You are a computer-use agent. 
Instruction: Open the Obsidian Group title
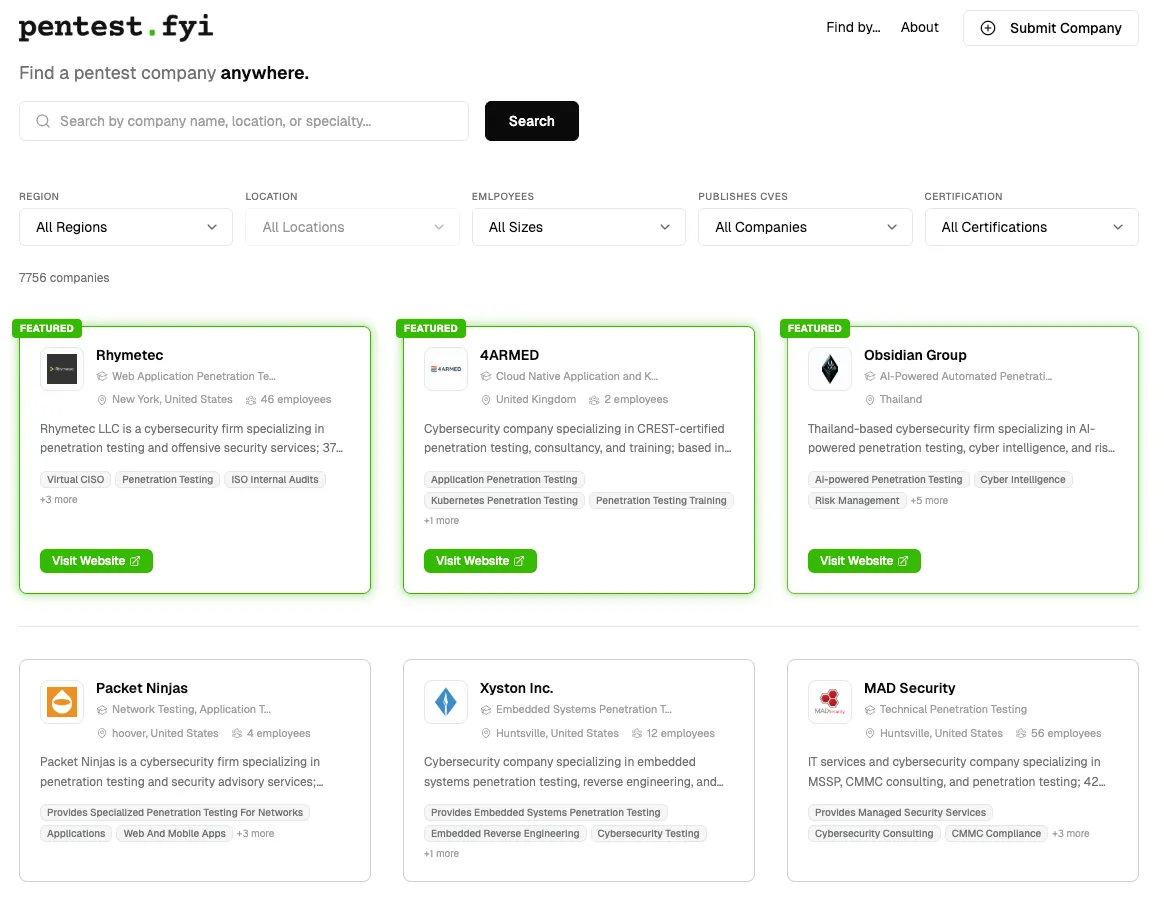[915, 355]
